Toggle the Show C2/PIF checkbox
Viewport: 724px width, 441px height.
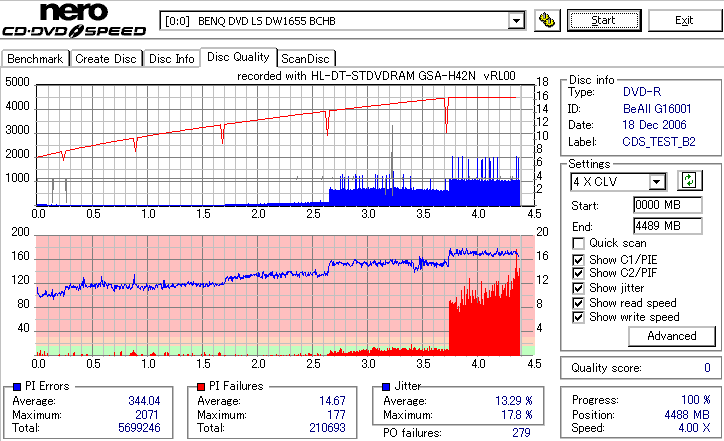coord(578,273)
